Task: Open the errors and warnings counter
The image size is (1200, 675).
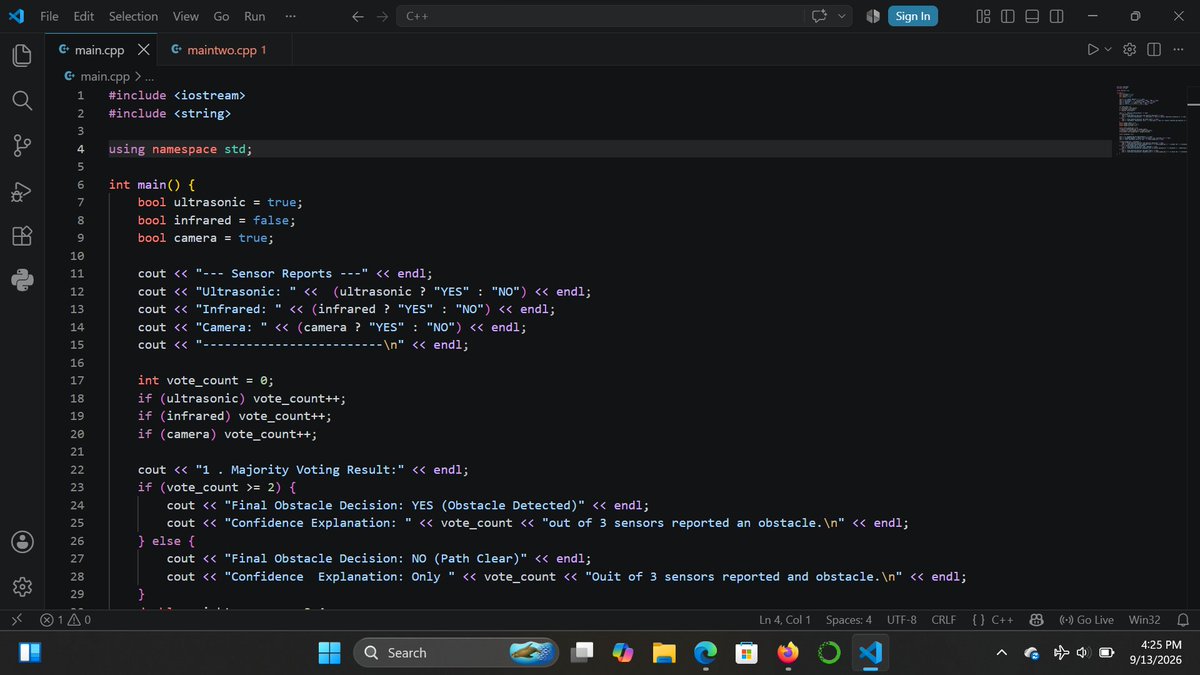Action: (65, 620)
